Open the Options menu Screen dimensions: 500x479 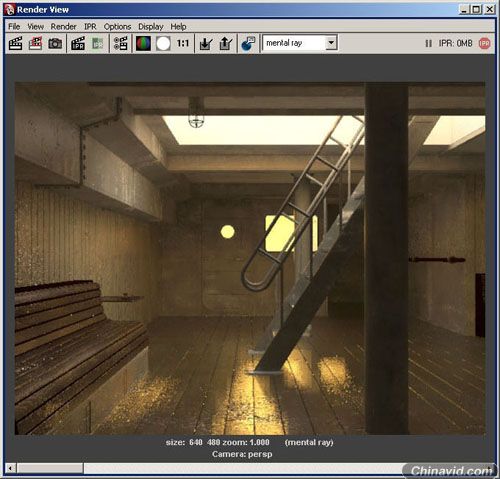117,26
